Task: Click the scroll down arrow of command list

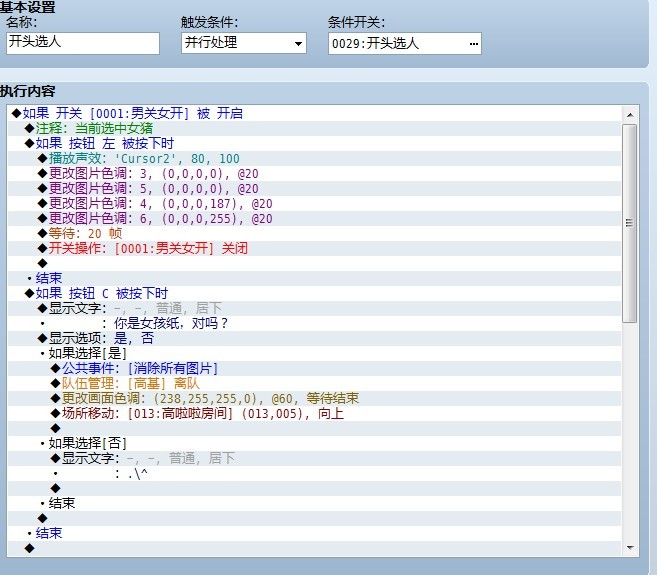Action: point(630,548)
